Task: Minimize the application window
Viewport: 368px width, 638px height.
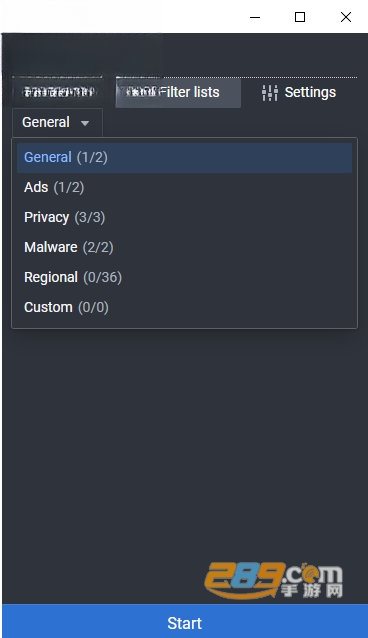Action: tap(255, 17)
